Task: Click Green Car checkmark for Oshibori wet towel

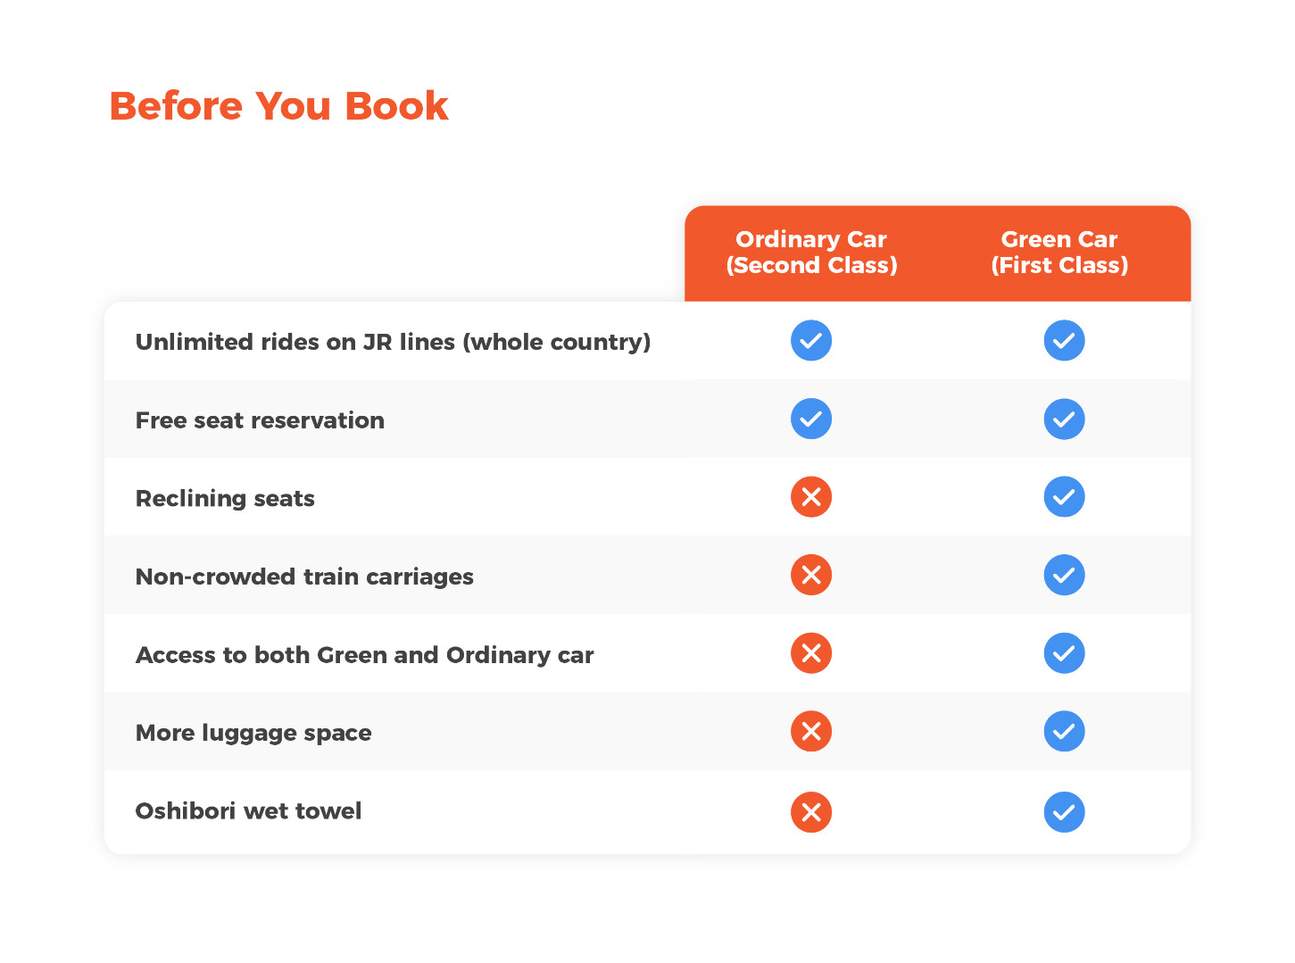Action: (x=1064, y=812)
